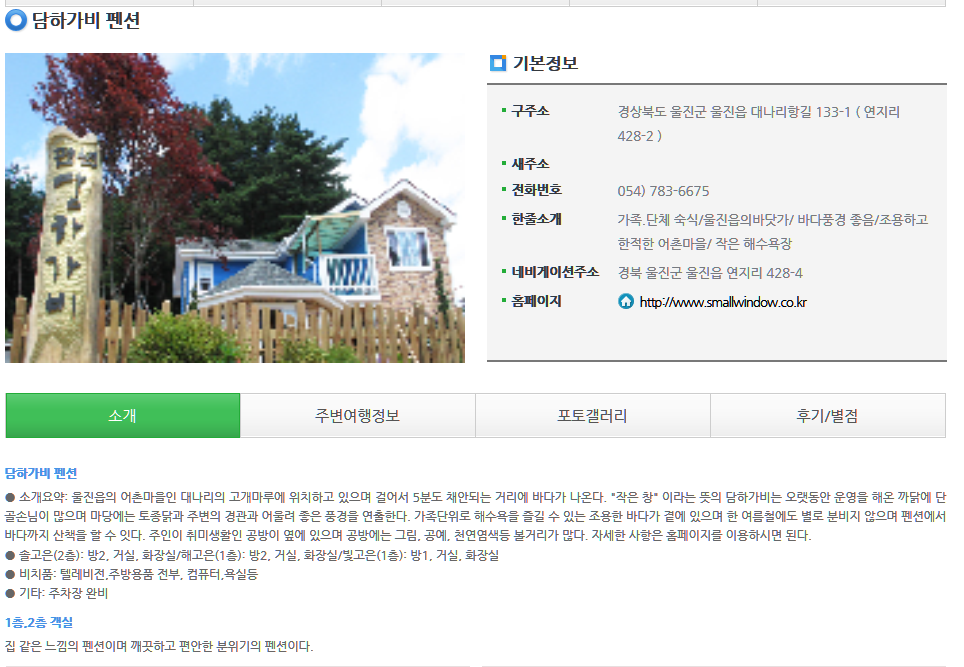Click the 기본정보 section heading

[x=545, y=63]
